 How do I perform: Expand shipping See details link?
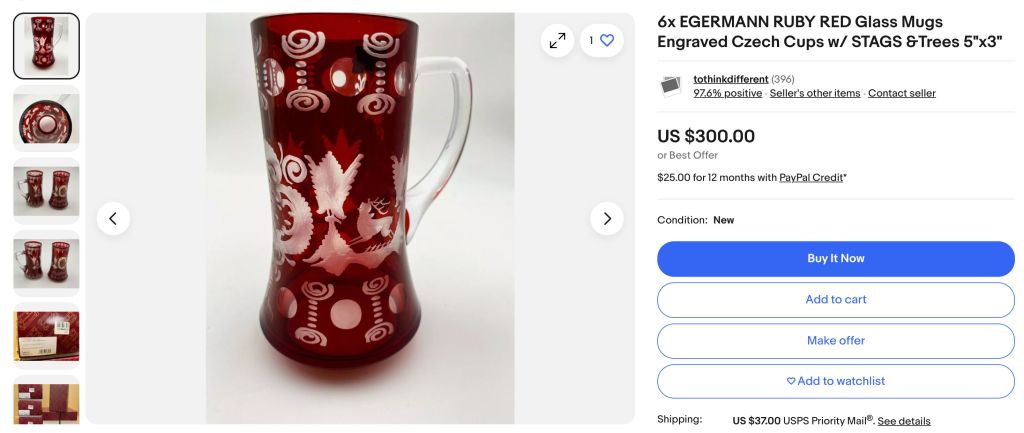click(903, 421)
